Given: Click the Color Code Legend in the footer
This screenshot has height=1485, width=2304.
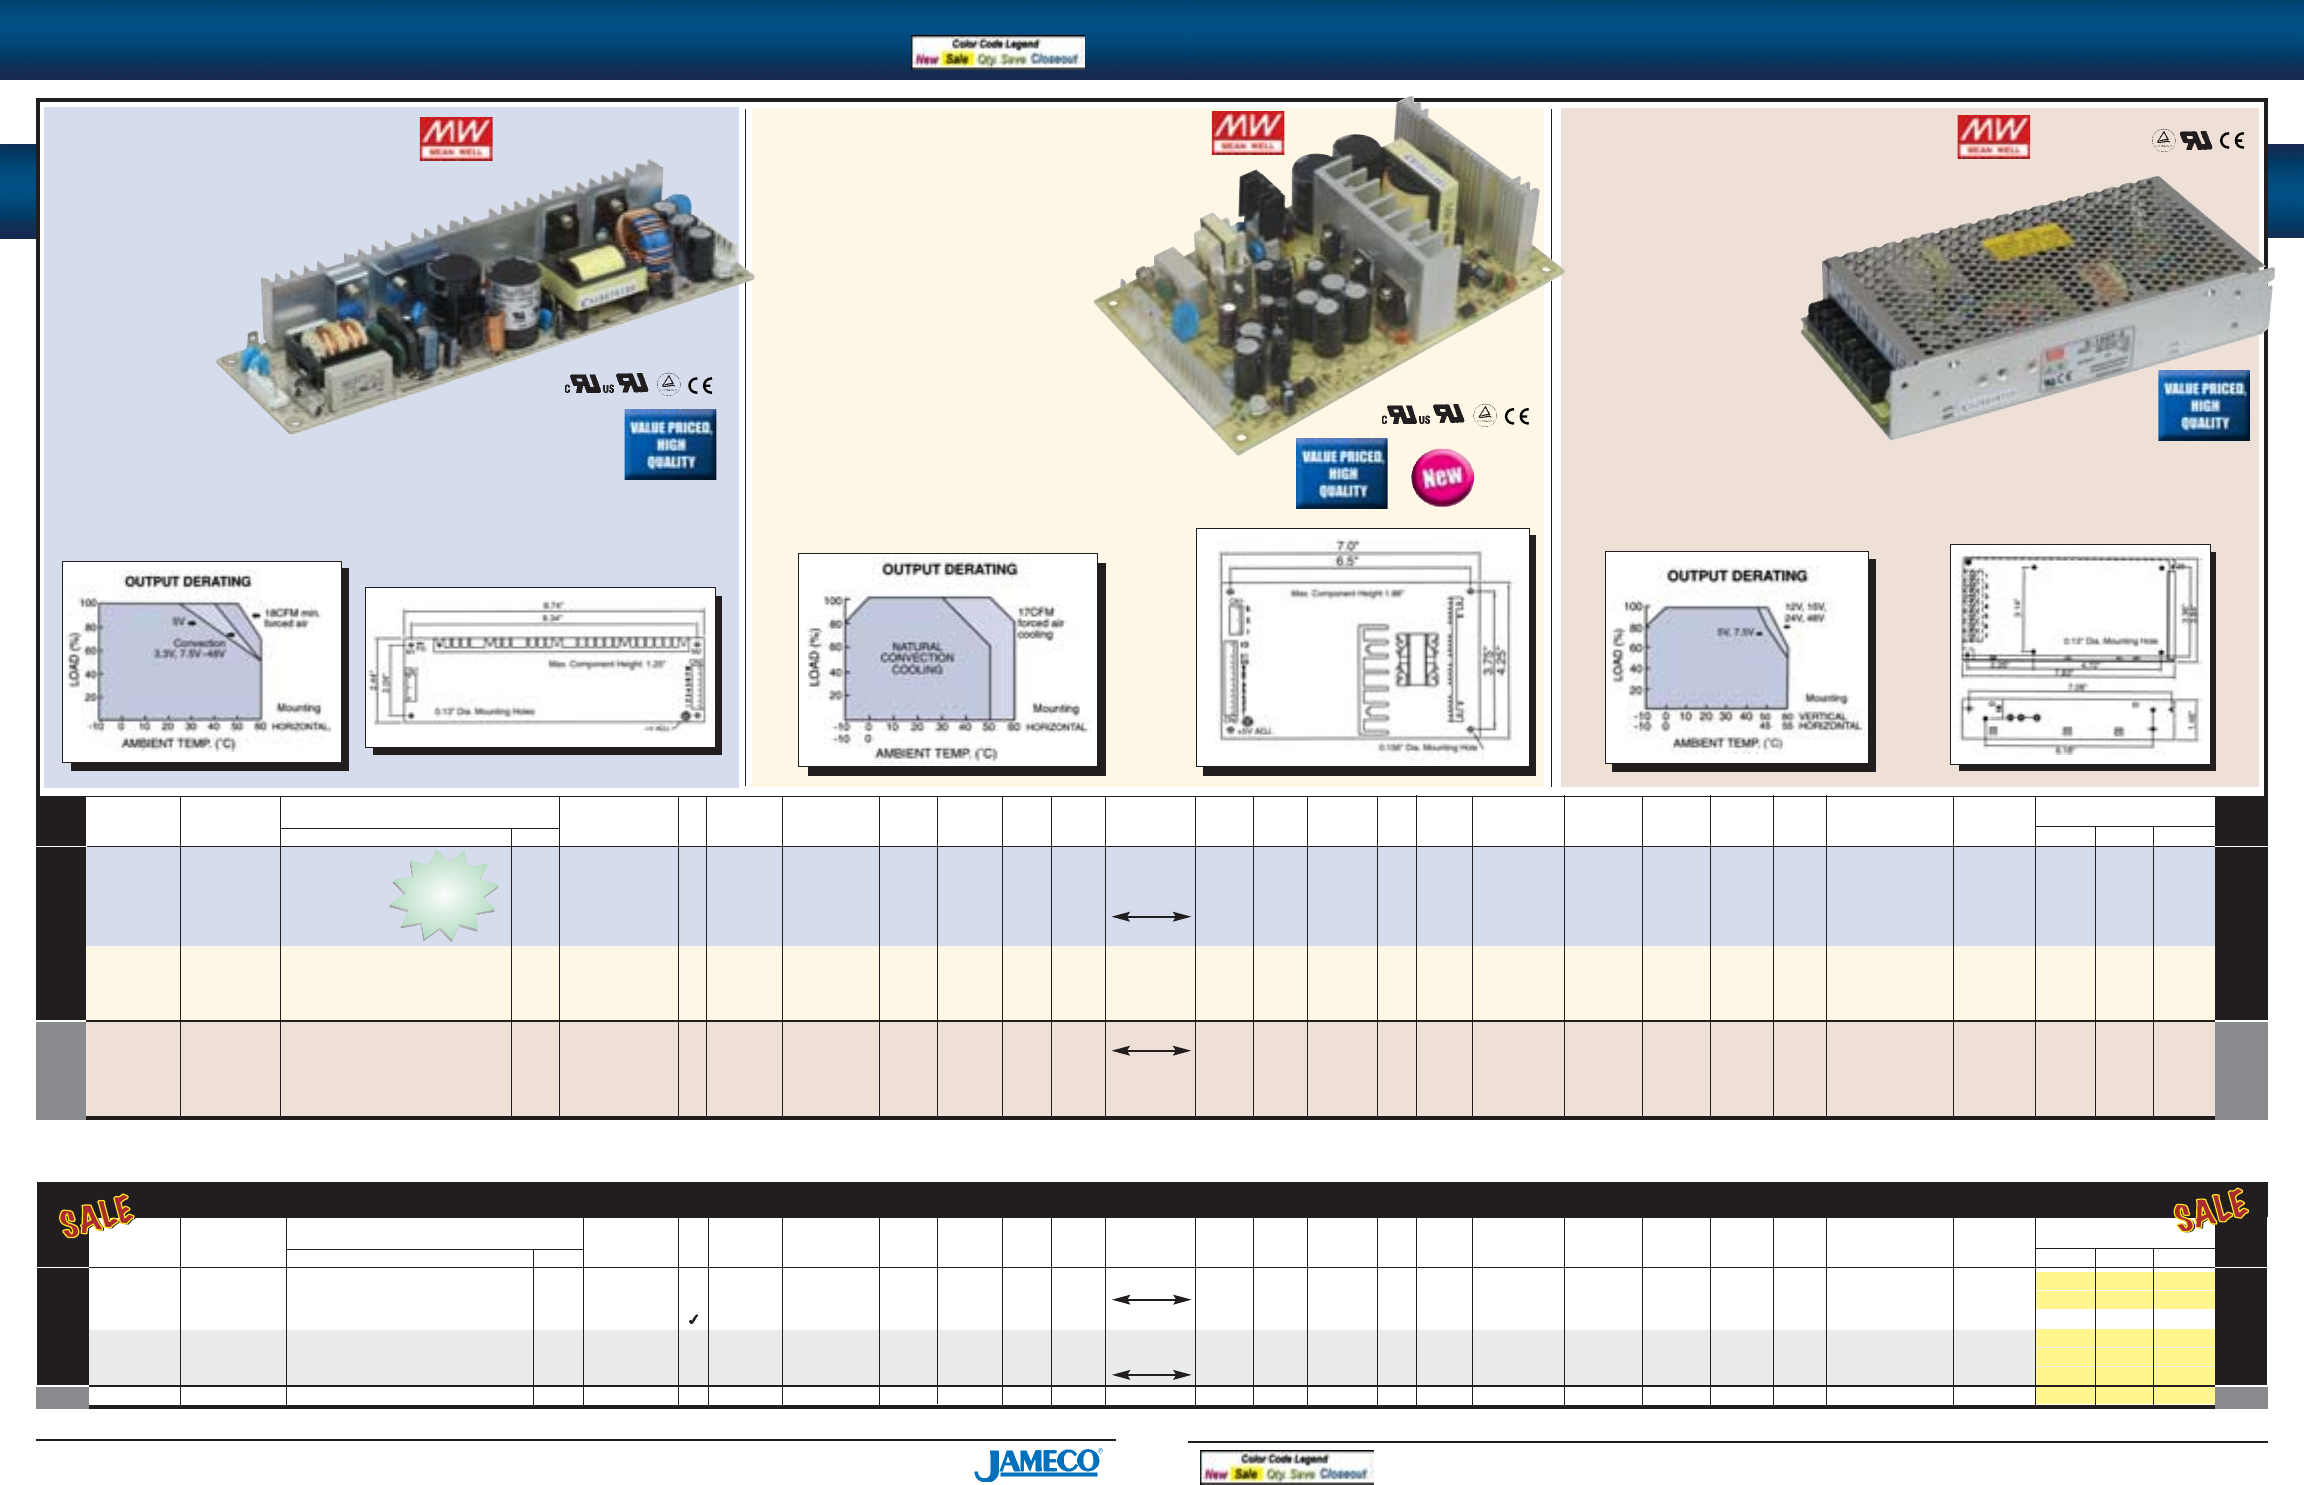Looking at the screenshot, I should pyautogui.click(x=1286, y=1467).
